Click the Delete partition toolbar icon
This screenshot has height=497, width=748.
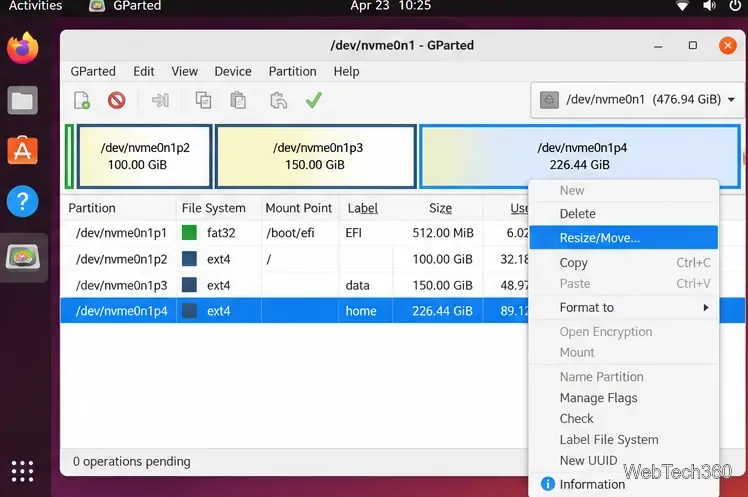pos(116,100)
